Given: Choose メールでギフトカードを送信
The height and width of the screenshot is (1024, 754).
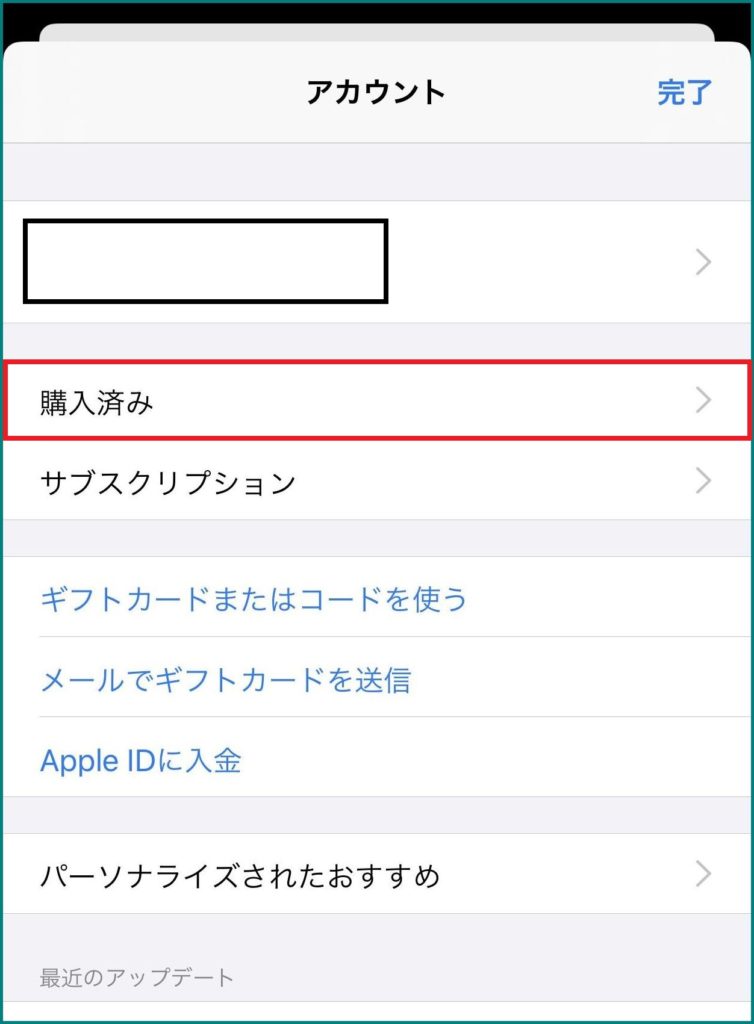Looking at the screenshot, I should 225,680.
